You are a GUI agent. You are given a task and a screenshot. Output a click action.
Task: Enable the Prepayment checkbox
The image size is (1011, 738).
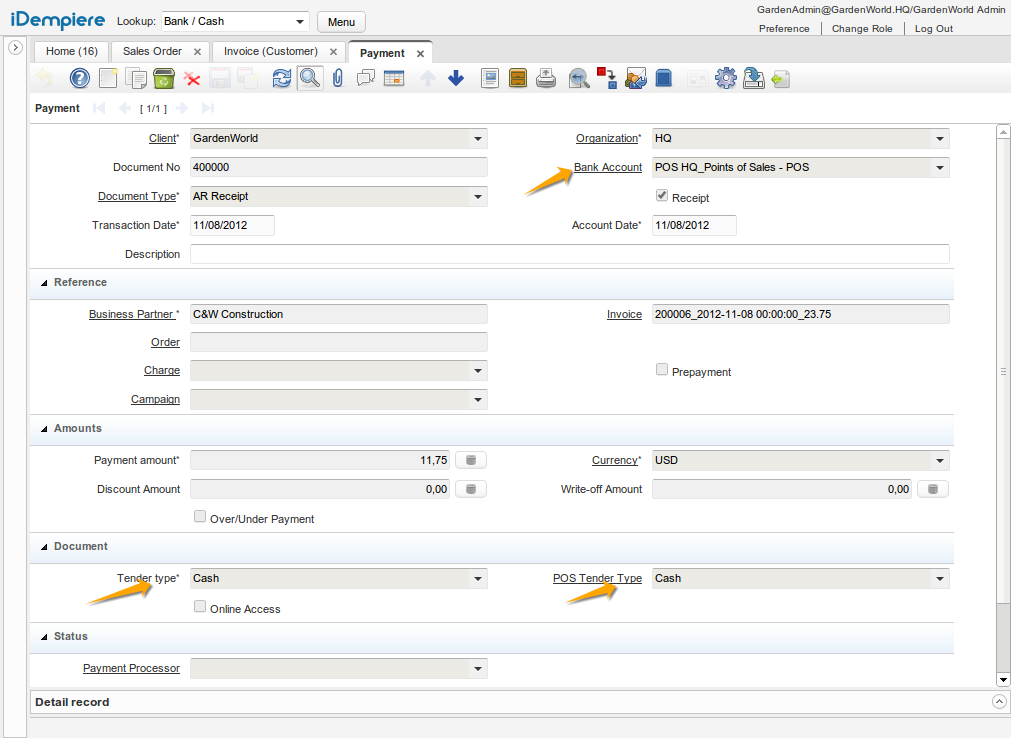coord(661,370)
